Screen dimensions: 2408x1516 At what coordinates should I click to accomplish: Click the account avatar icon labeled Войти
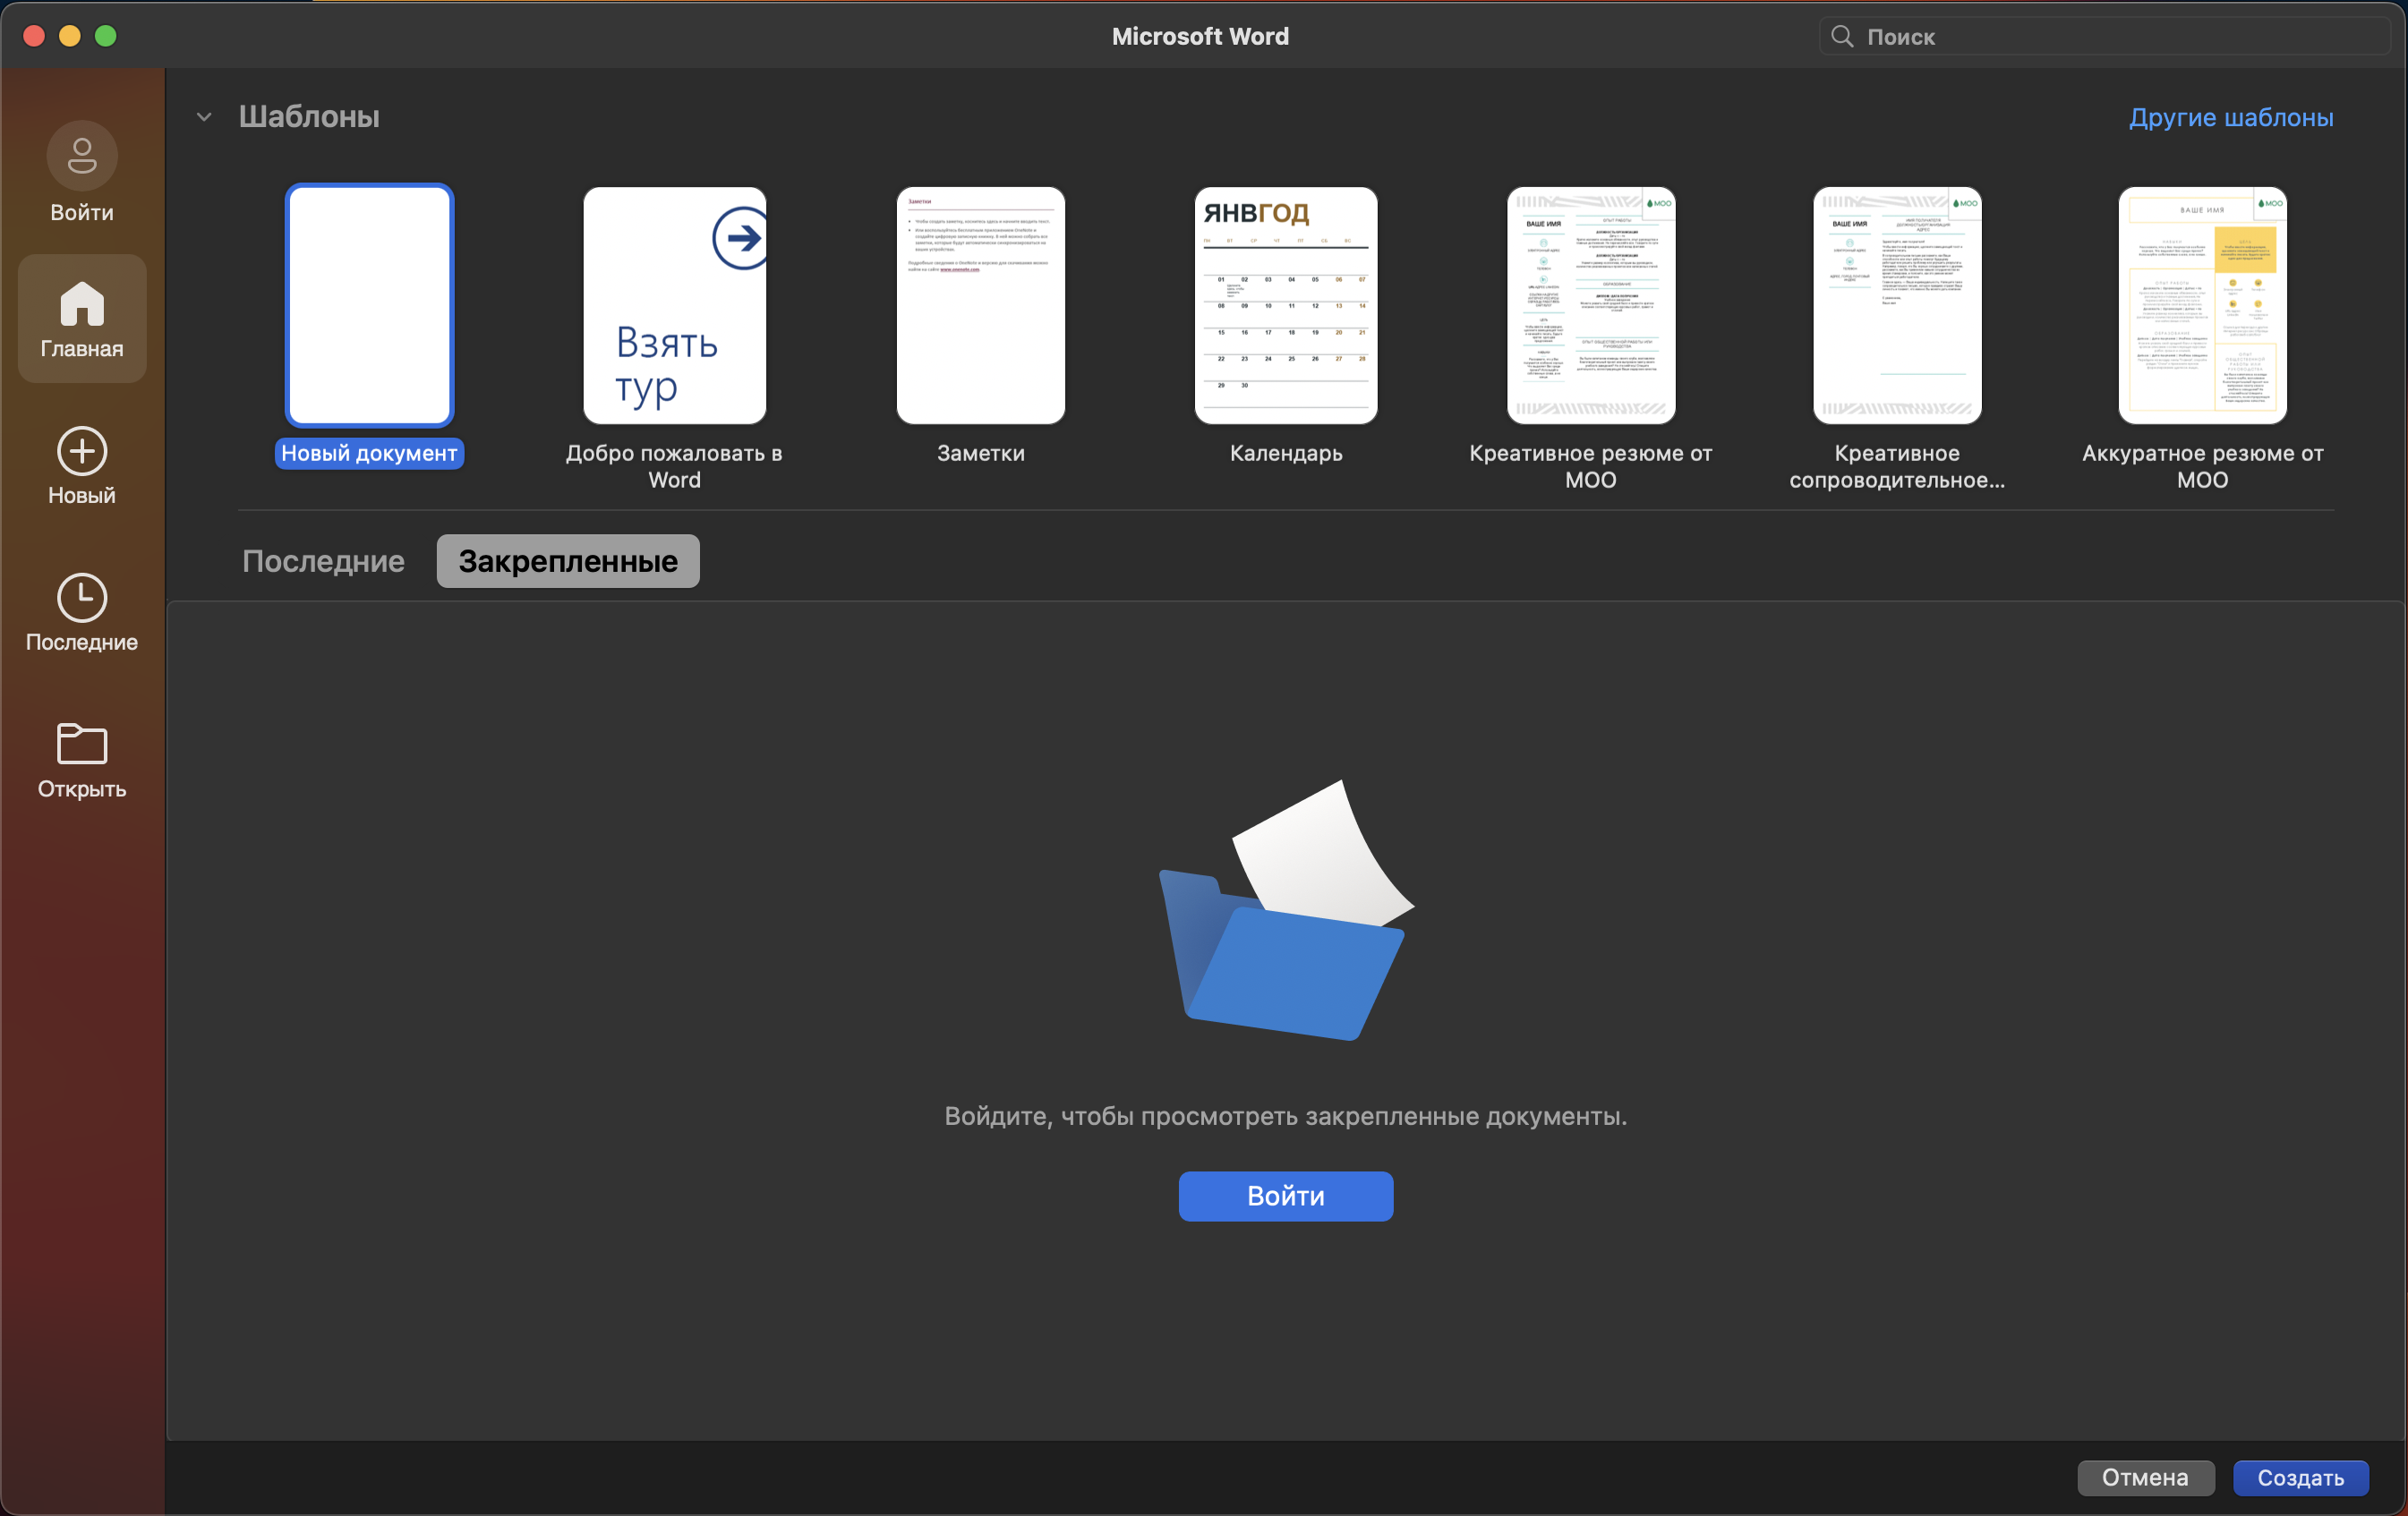82,156
